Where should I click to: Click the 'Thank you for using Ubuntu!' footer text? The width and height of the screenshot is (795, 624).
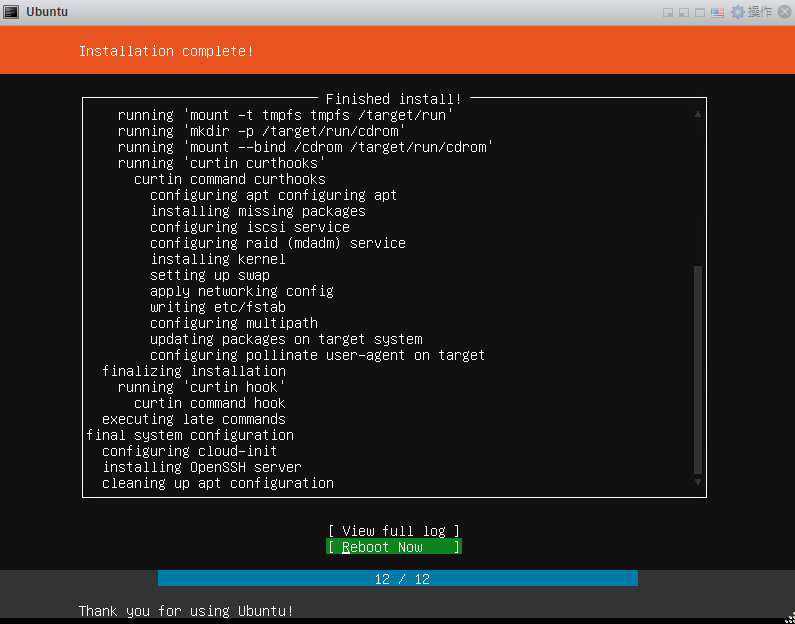point(186,610)
